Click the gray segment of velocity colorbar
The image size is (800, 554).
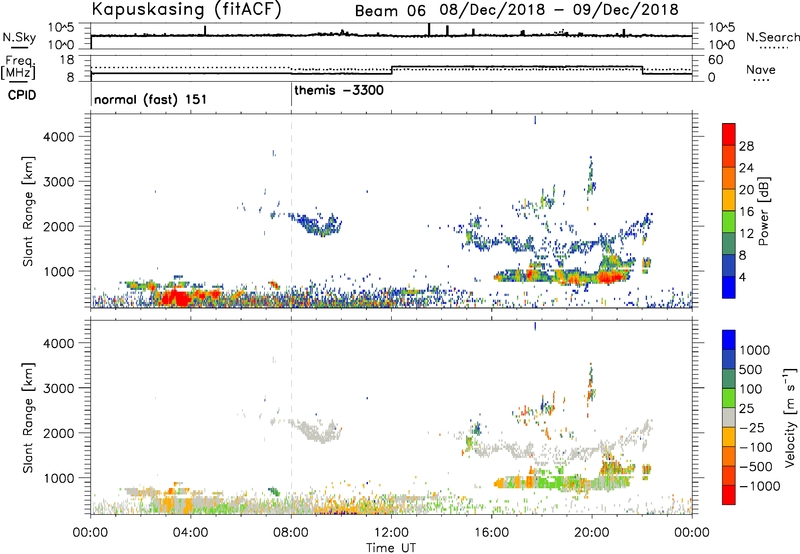[x=729, y=418]
